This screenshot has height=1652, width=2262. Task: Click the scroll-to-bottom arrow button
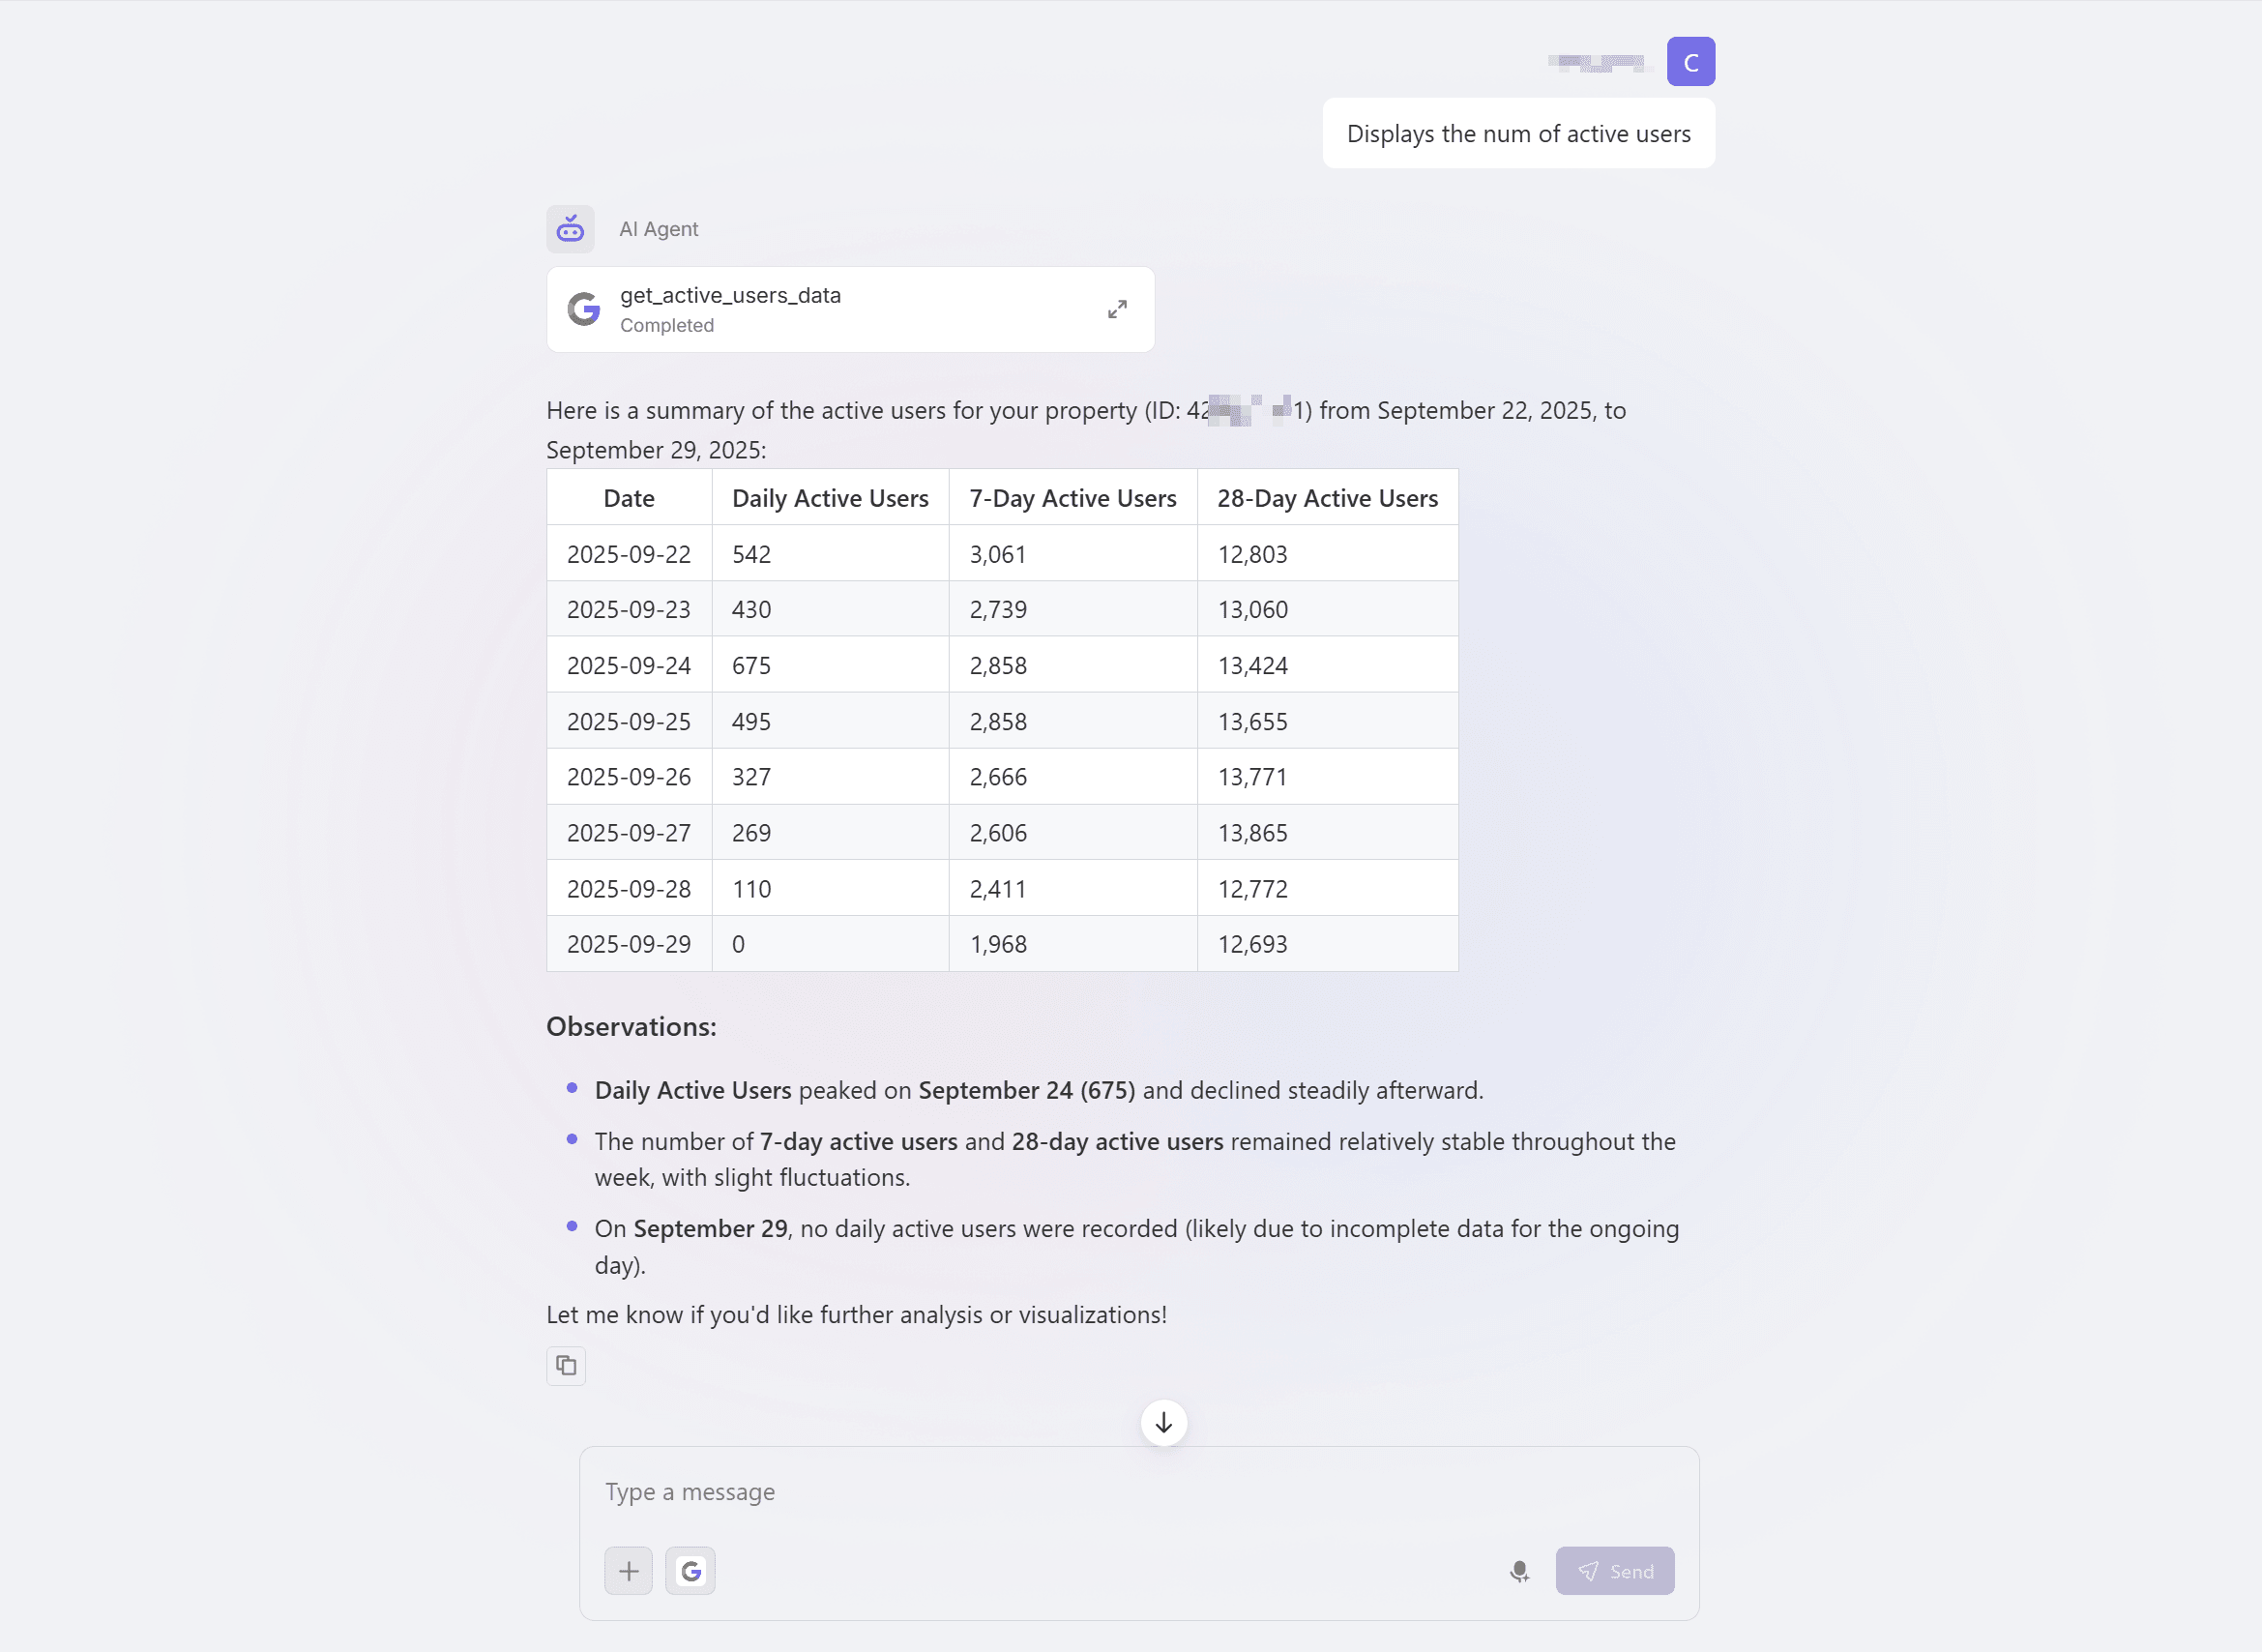click(x=1162, y=1422)
